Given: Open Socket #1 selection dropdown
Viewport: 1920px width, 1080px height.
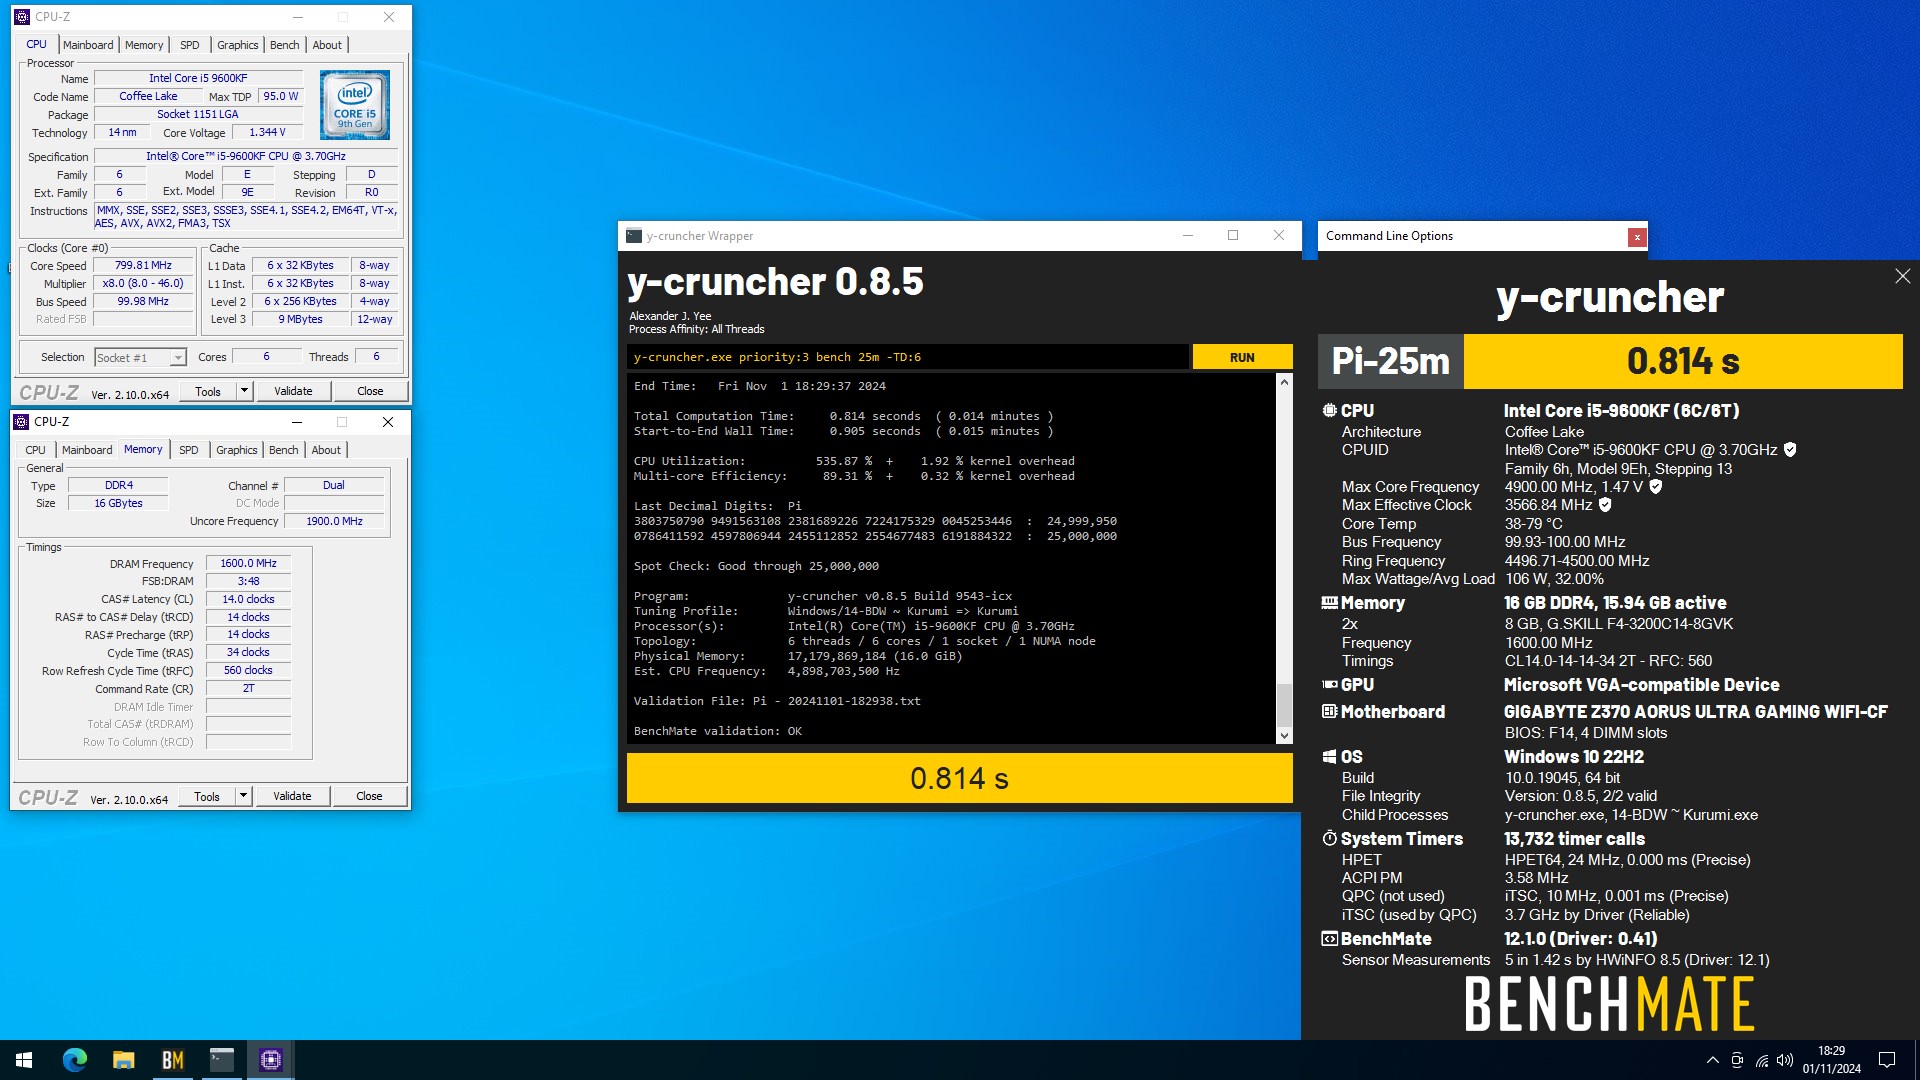Looking at the screenshot, I should tap(140, 357).
